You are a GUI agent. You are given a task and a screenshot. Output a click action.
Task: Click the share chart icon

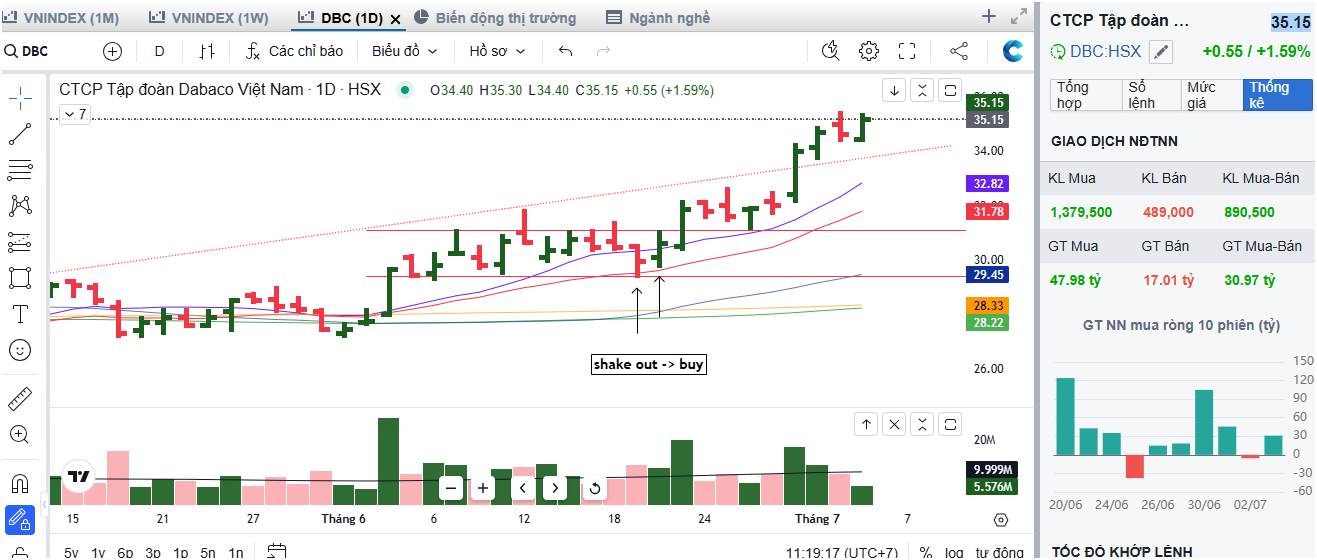[958, 51]
